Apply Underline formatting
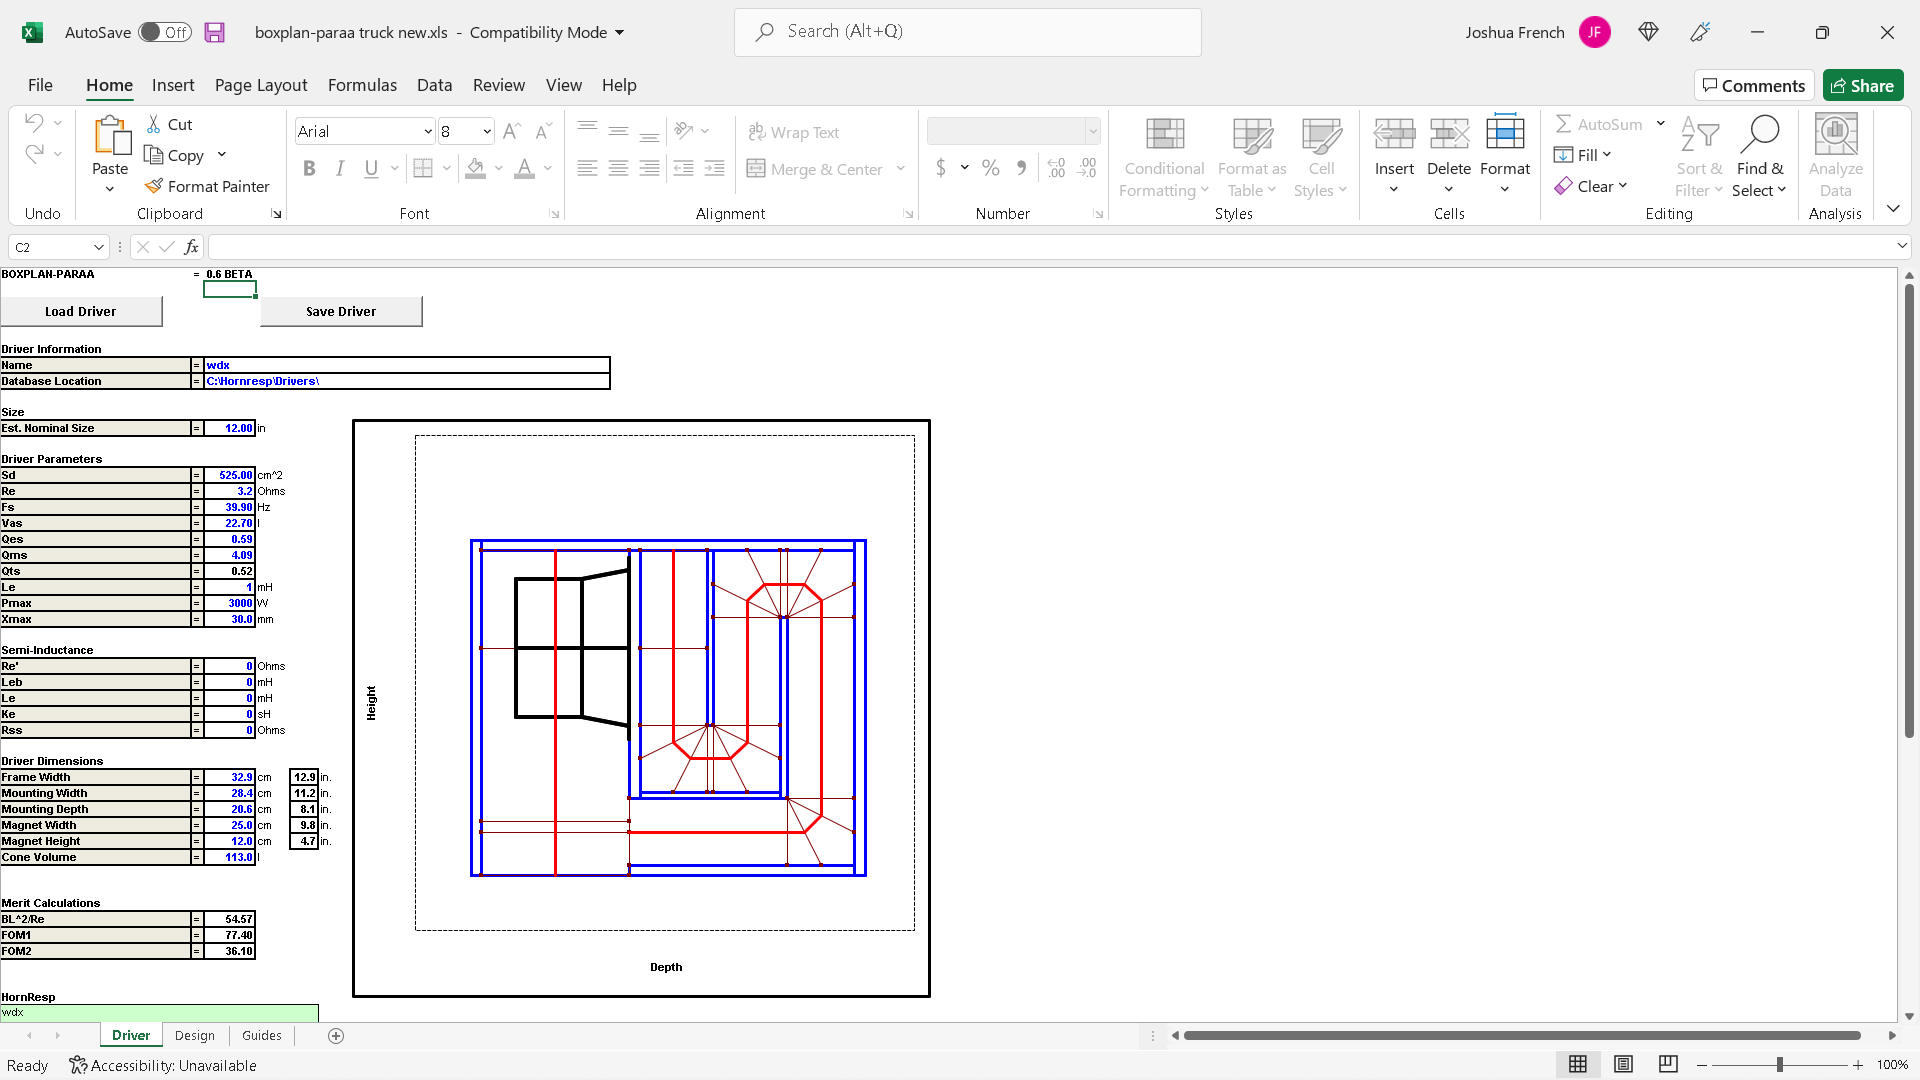This screenshot has height=1080, width=1920. (x=371, y=168)
